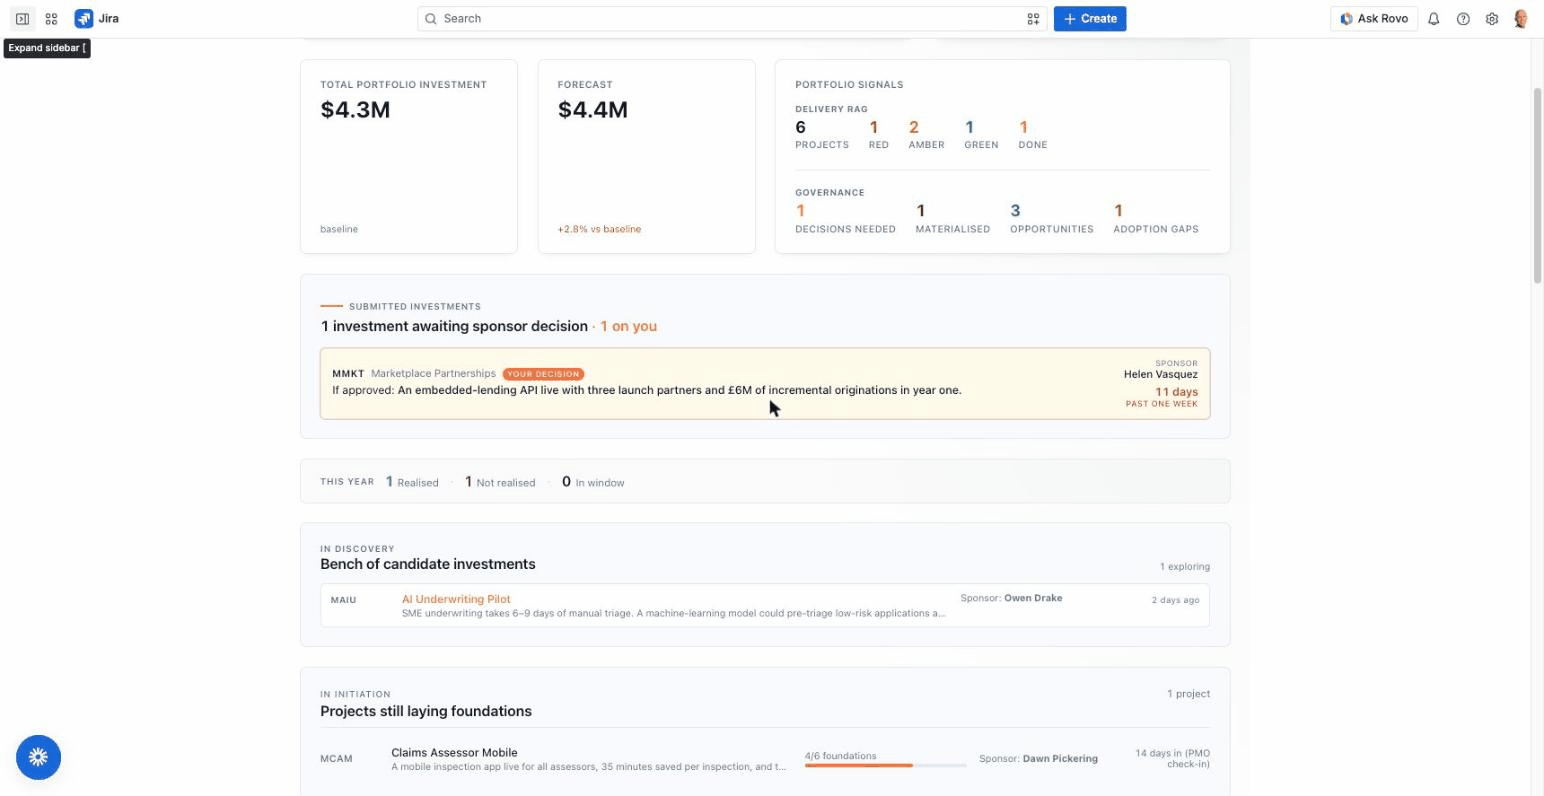Open the settings gear icon
Screen dimensions: 1544x796
click(1492, 19)
